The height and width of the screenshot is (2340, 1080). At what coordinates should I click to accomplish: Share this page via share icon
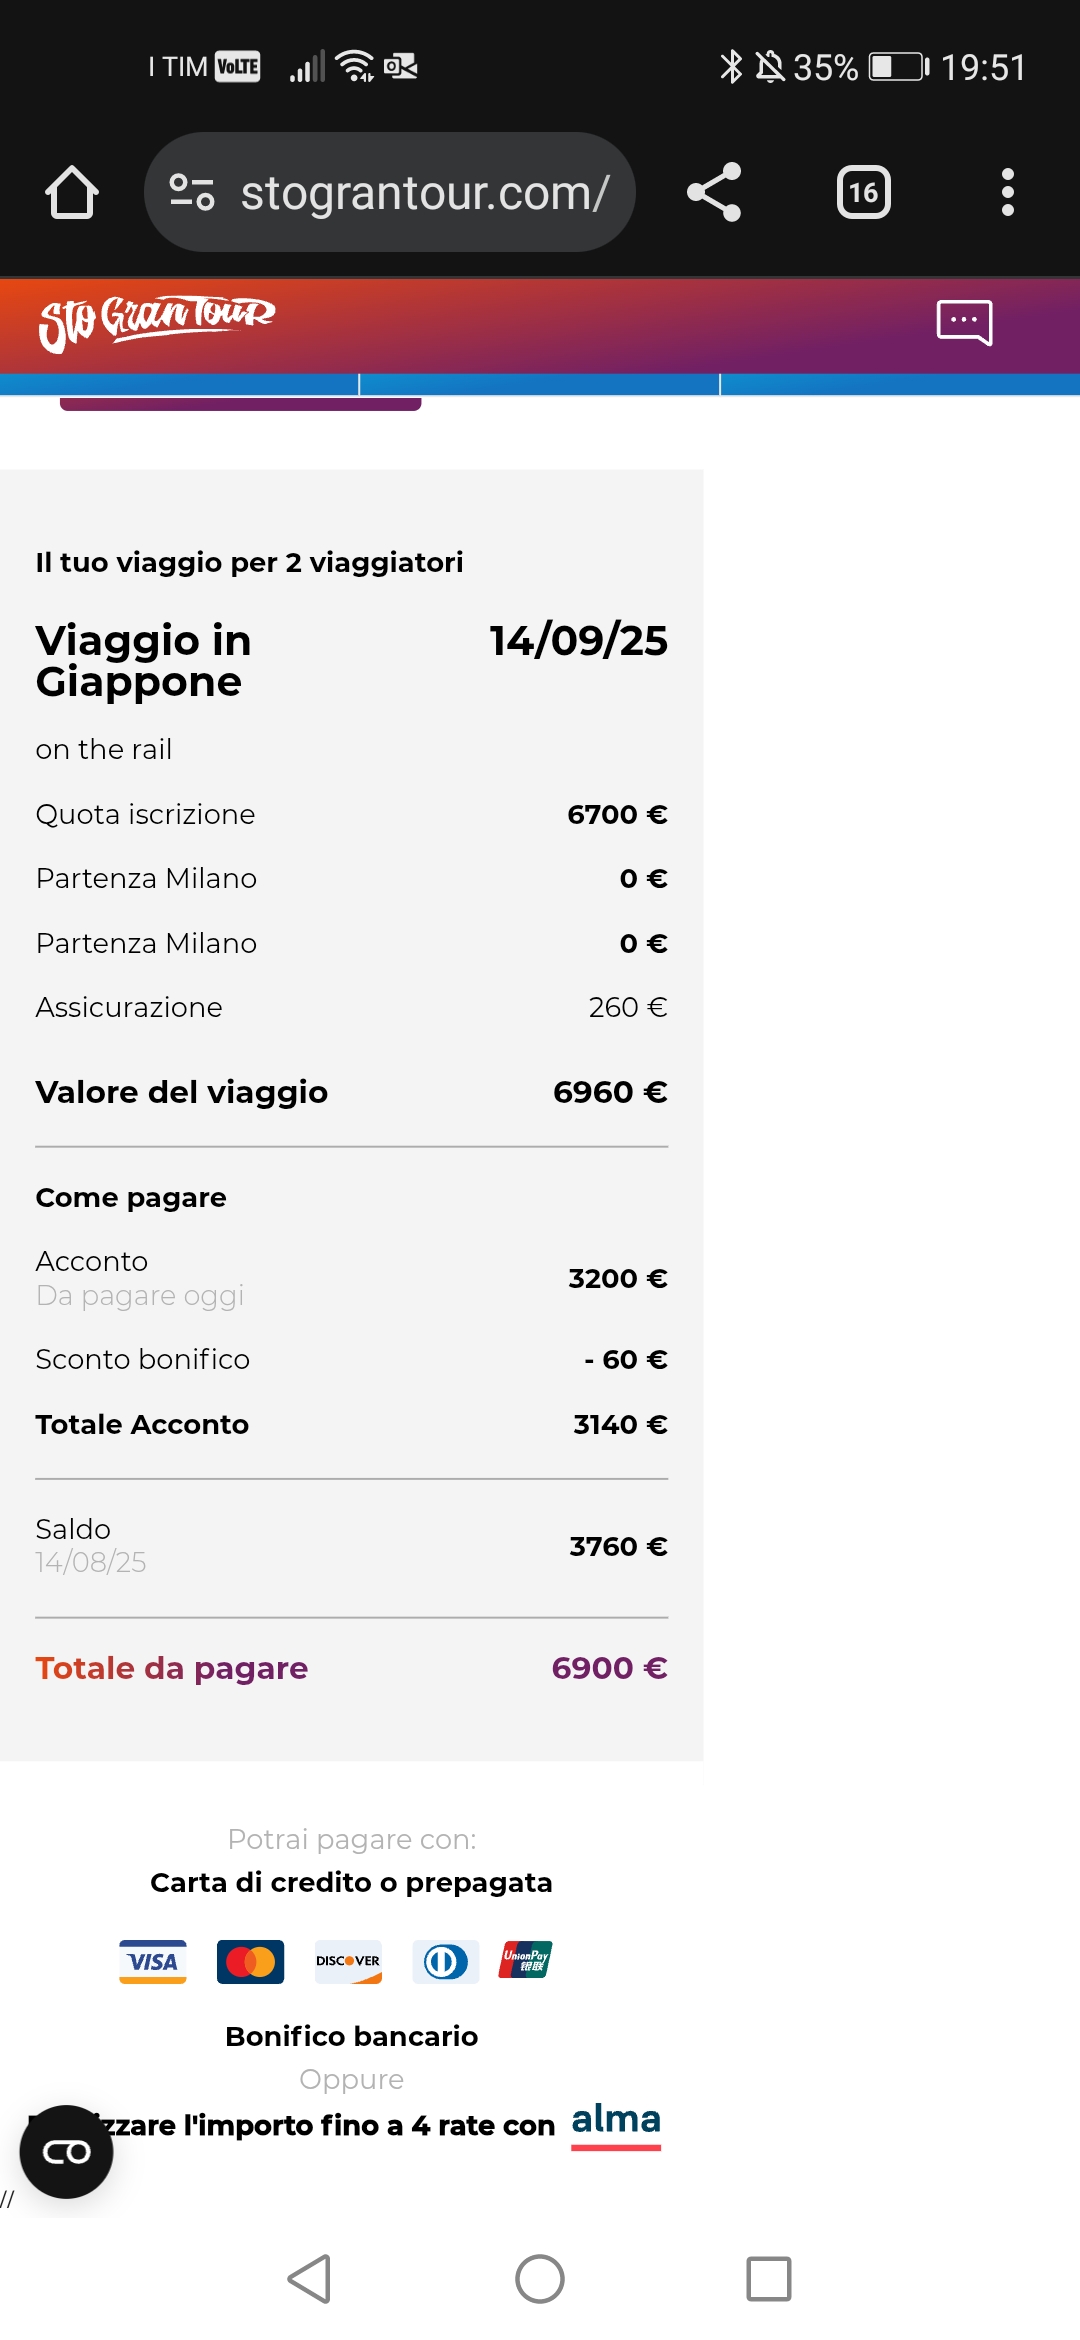714,192
